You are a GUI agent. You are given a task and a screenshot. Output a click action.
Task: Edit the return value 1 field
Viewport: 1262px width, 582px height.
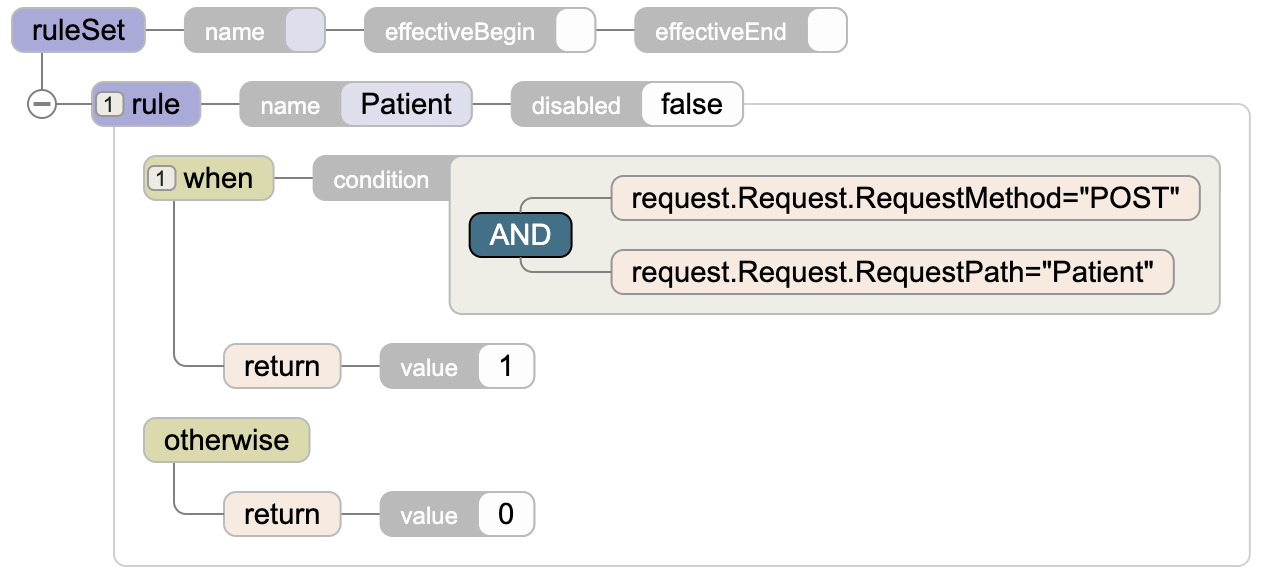[506, 366]
